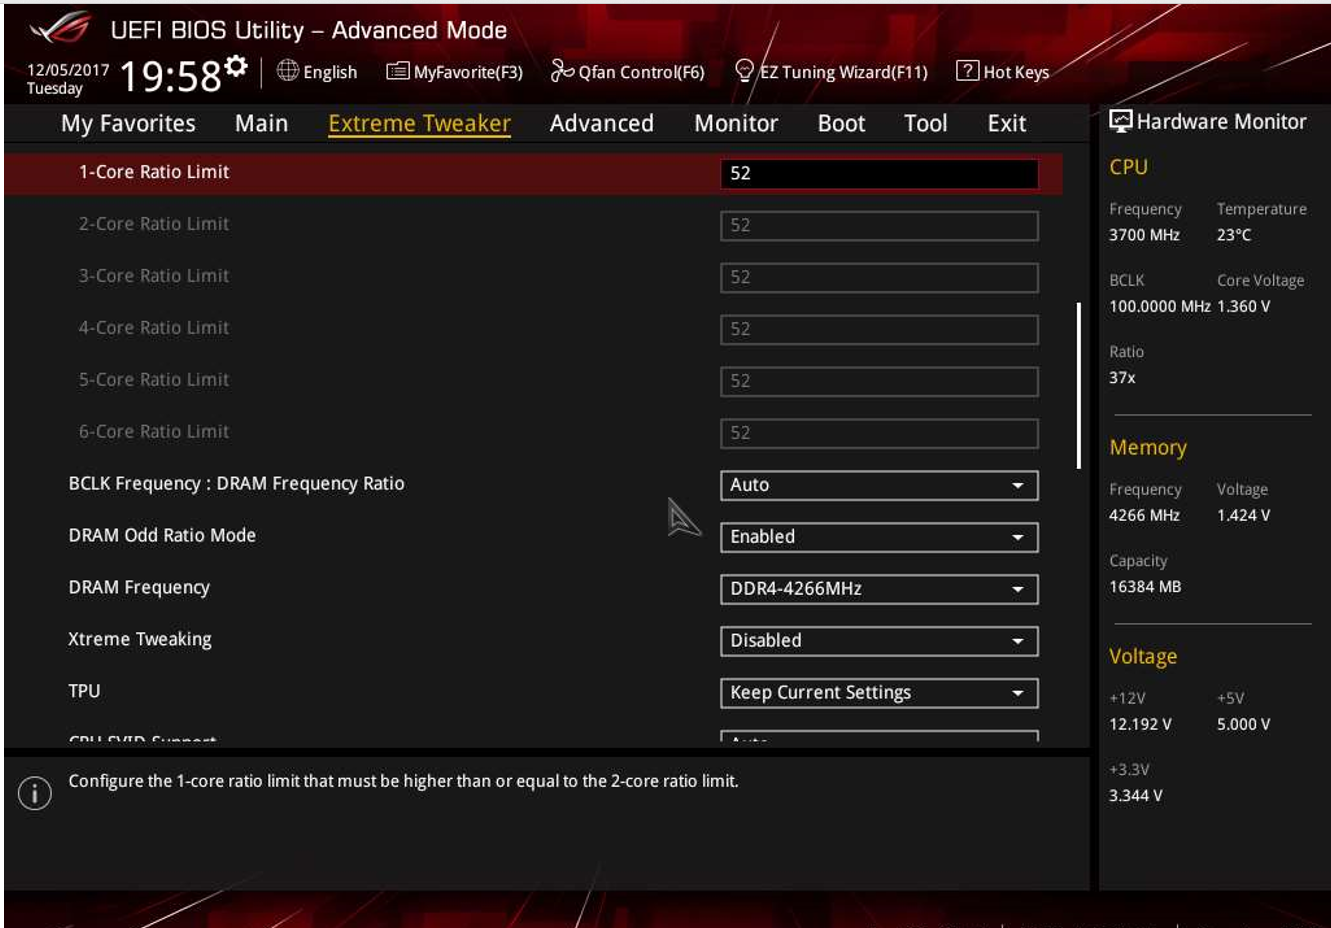Click the Memory heading in Hardware Monitor

point(1148,448)
